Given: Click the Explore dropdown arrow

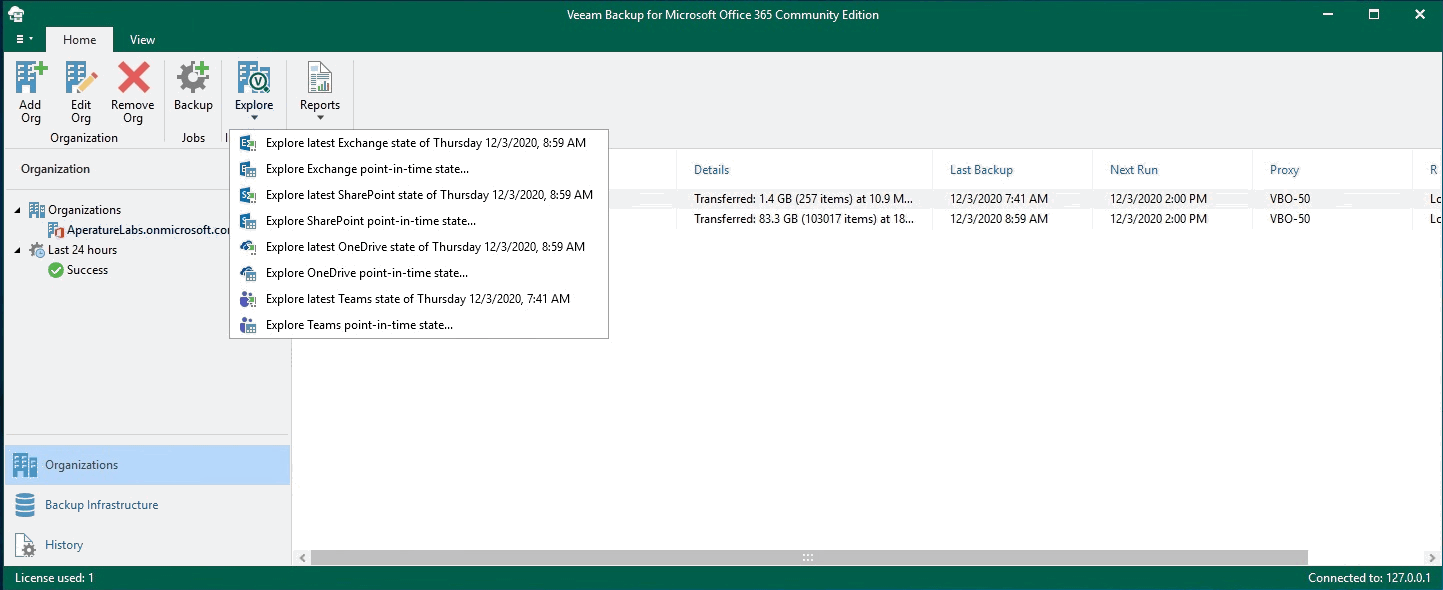Looking at the screenshot, I should tap(254, 118).
